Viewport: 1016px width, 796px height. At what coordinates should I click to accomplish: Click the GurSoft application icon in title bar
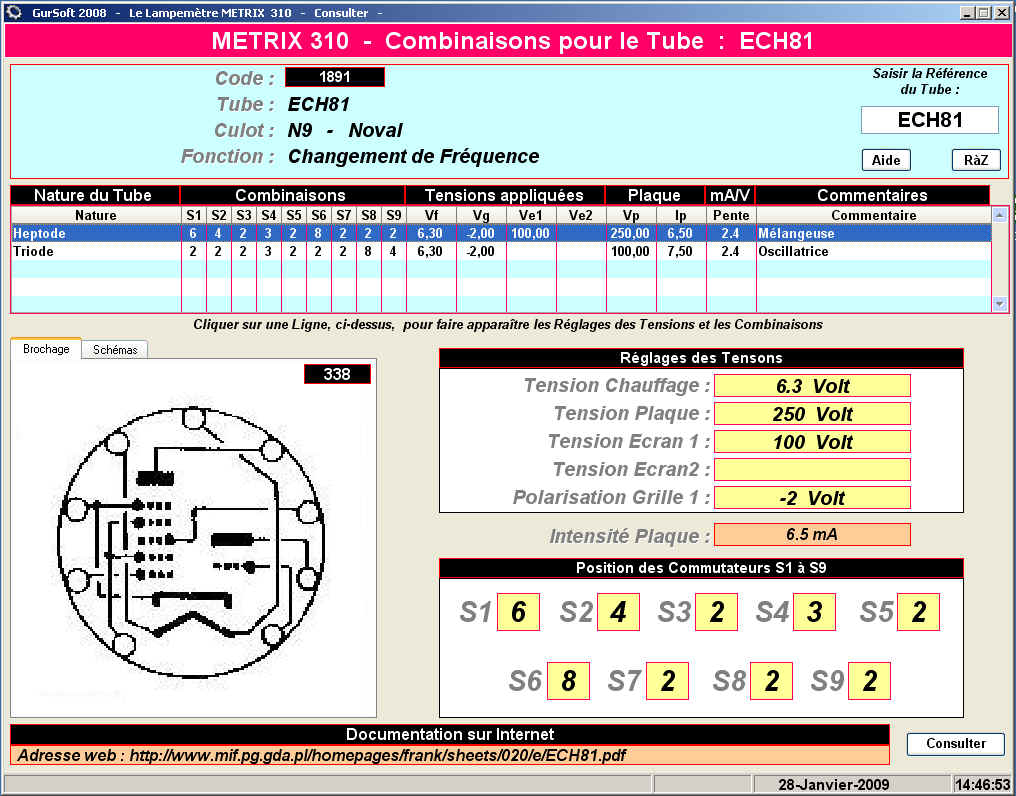pyautogui.click(x=14, y=12)
